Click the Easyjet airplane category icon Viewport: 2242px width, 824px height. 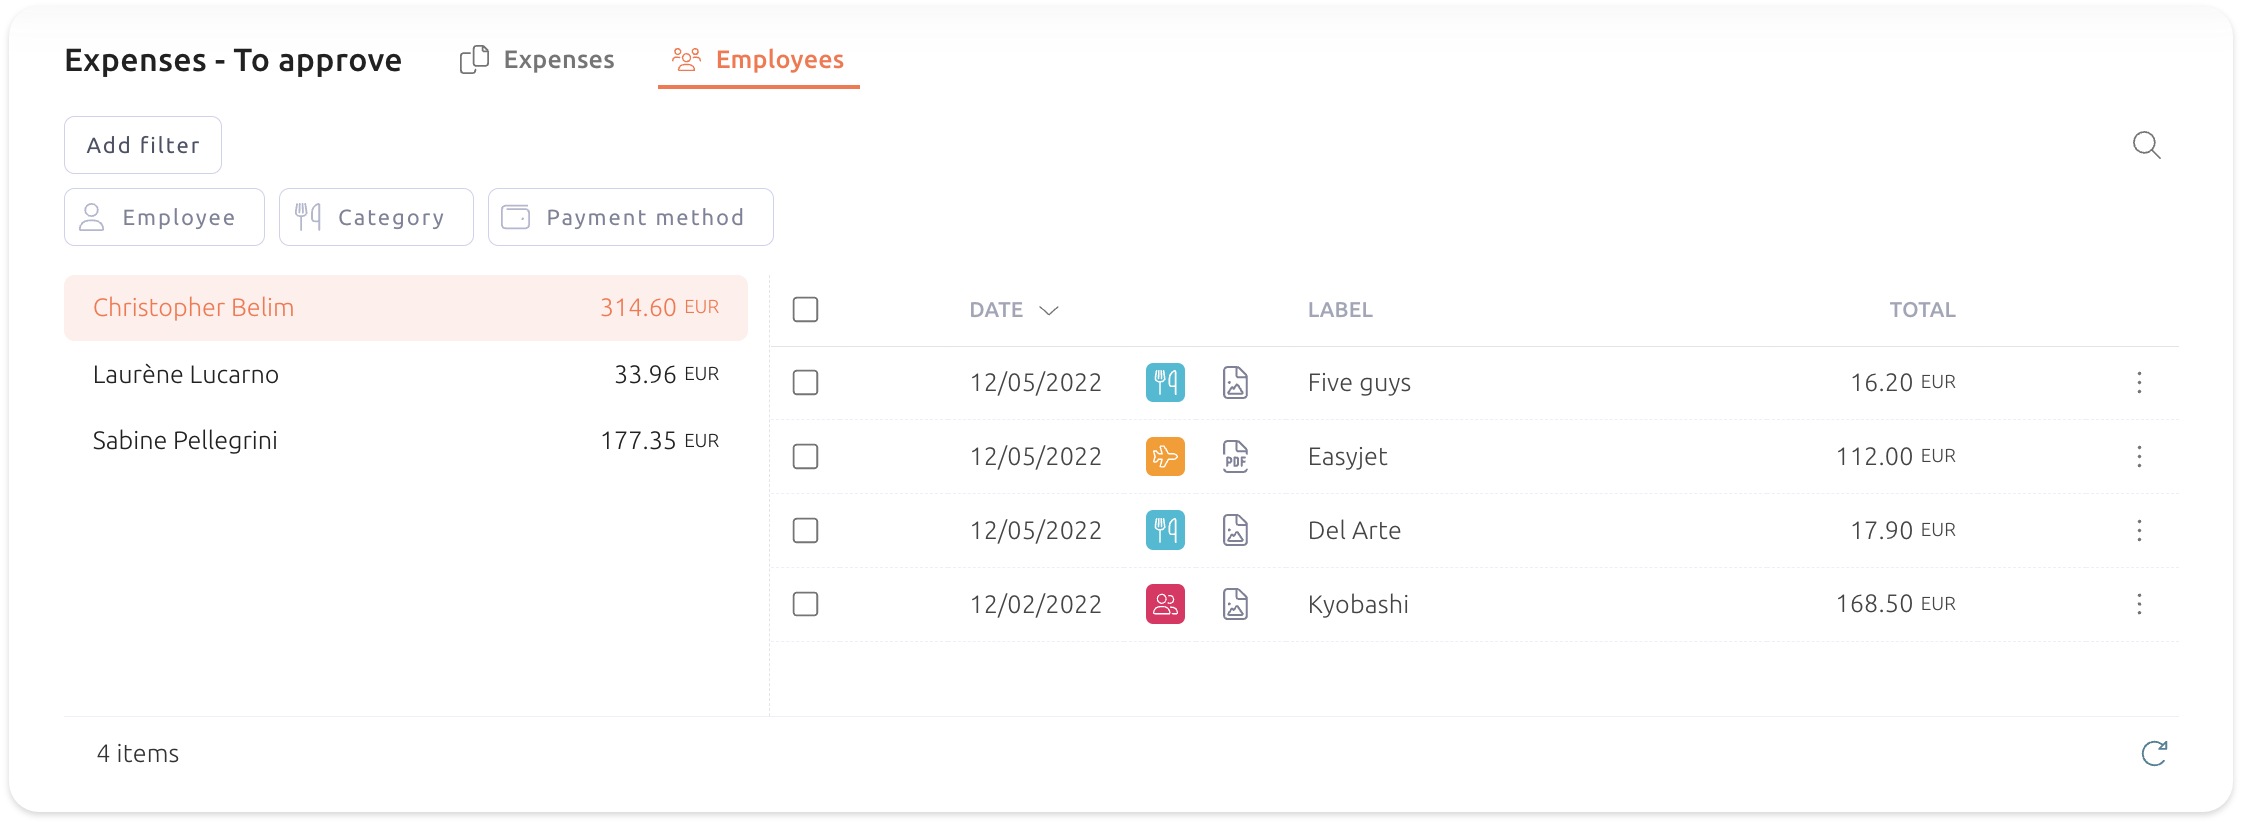click(x=1165, y=457)
